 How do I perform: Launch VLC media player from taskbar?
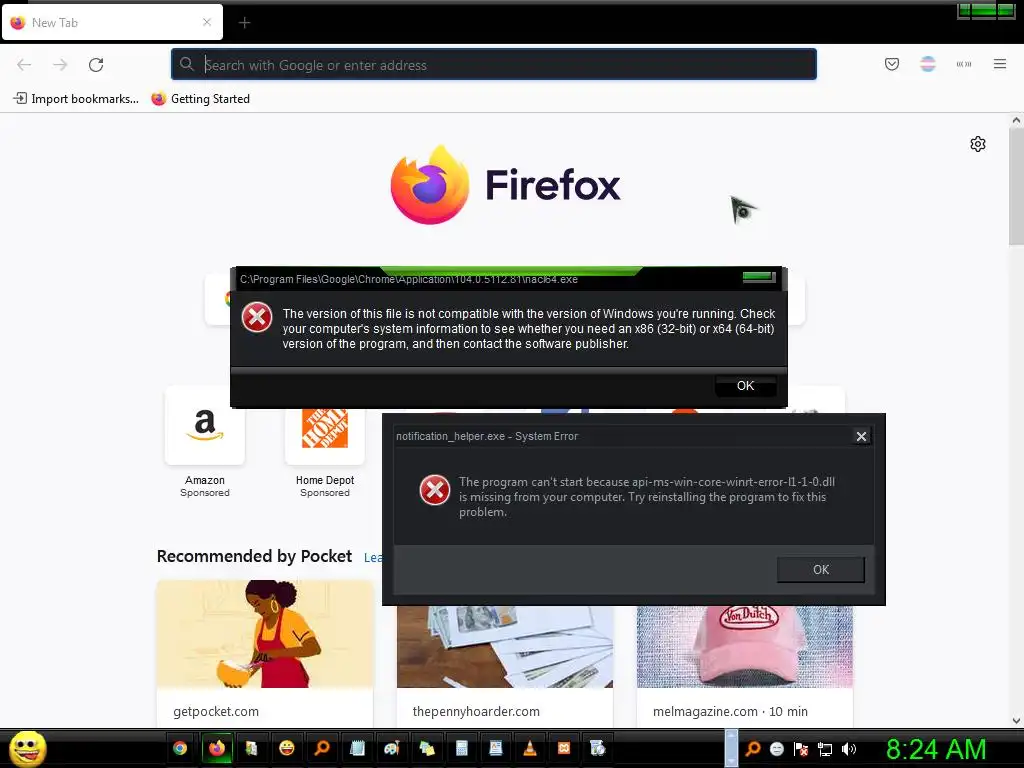tap(530, 748)
